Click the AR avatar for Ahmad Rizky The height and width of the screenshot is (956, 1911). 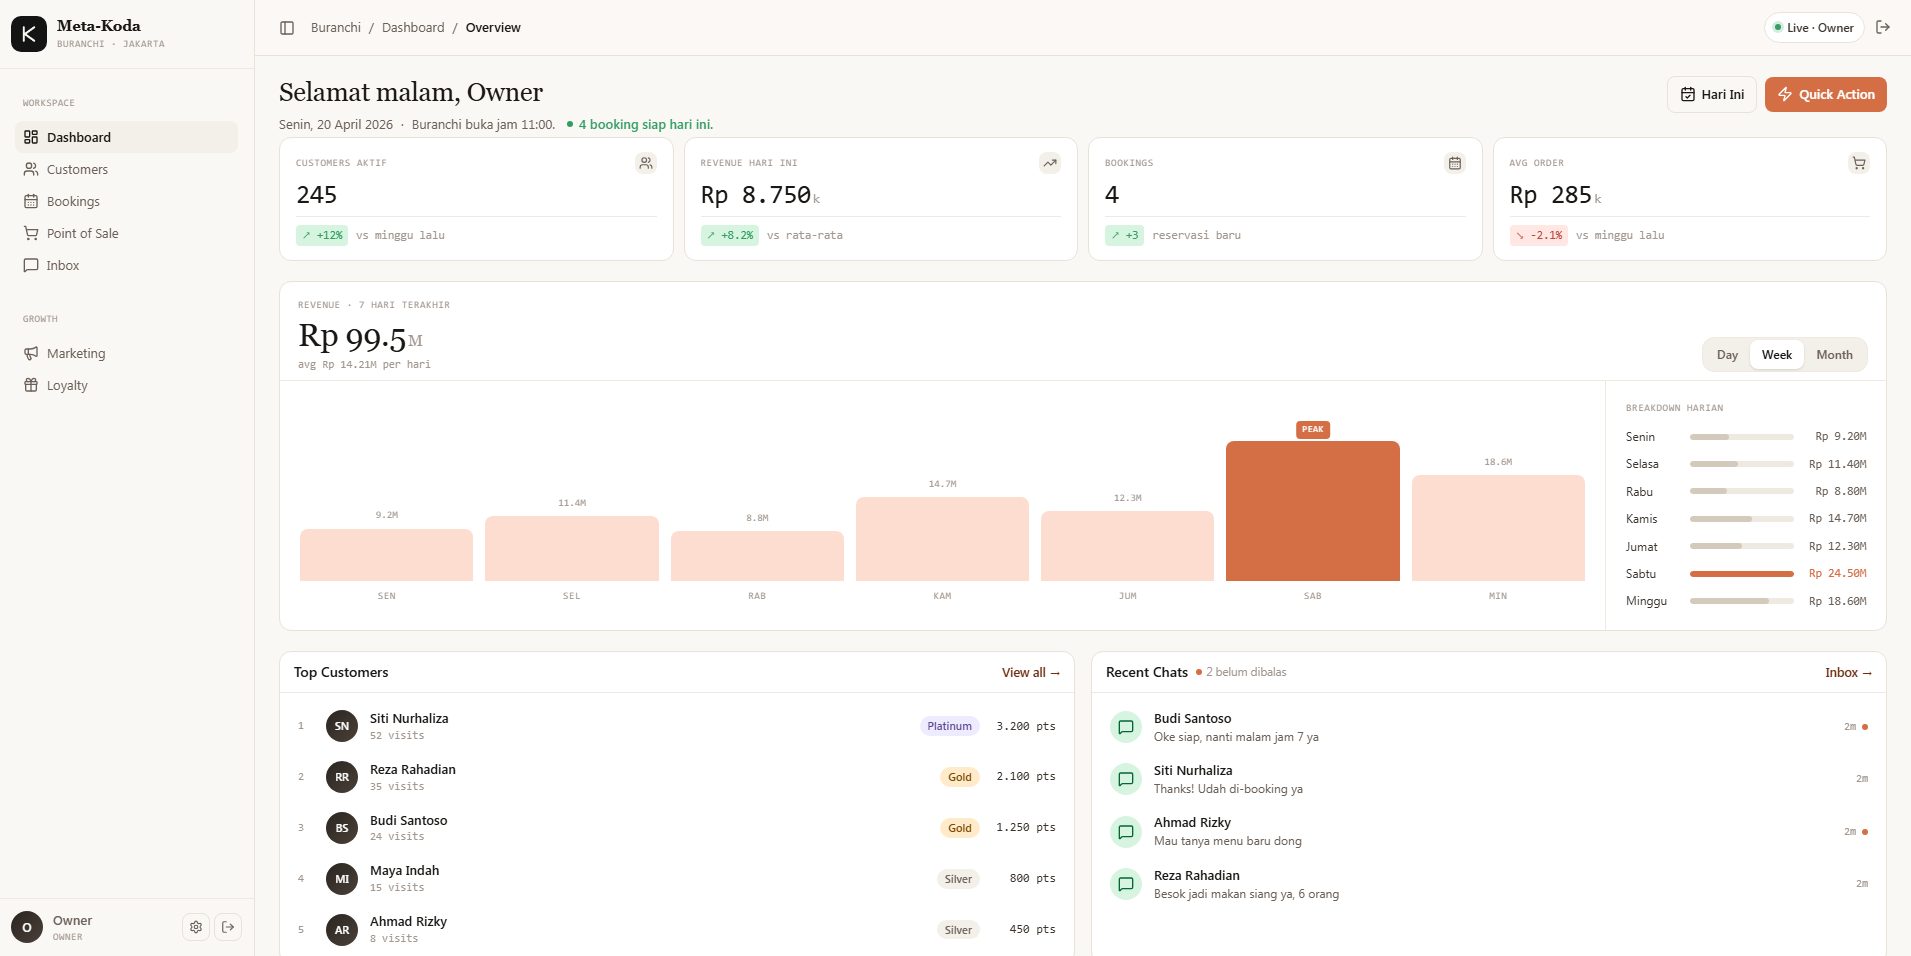pos(342,930)
